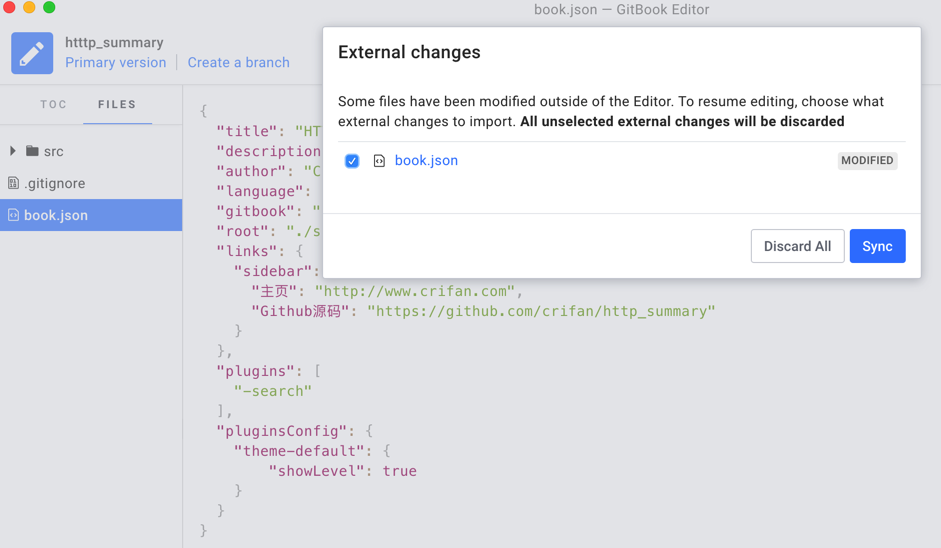Image resolution: width=941 pixels, height=548 pixels.
Task: Uncheck the book.json checkbox
Action: (352, 161)
